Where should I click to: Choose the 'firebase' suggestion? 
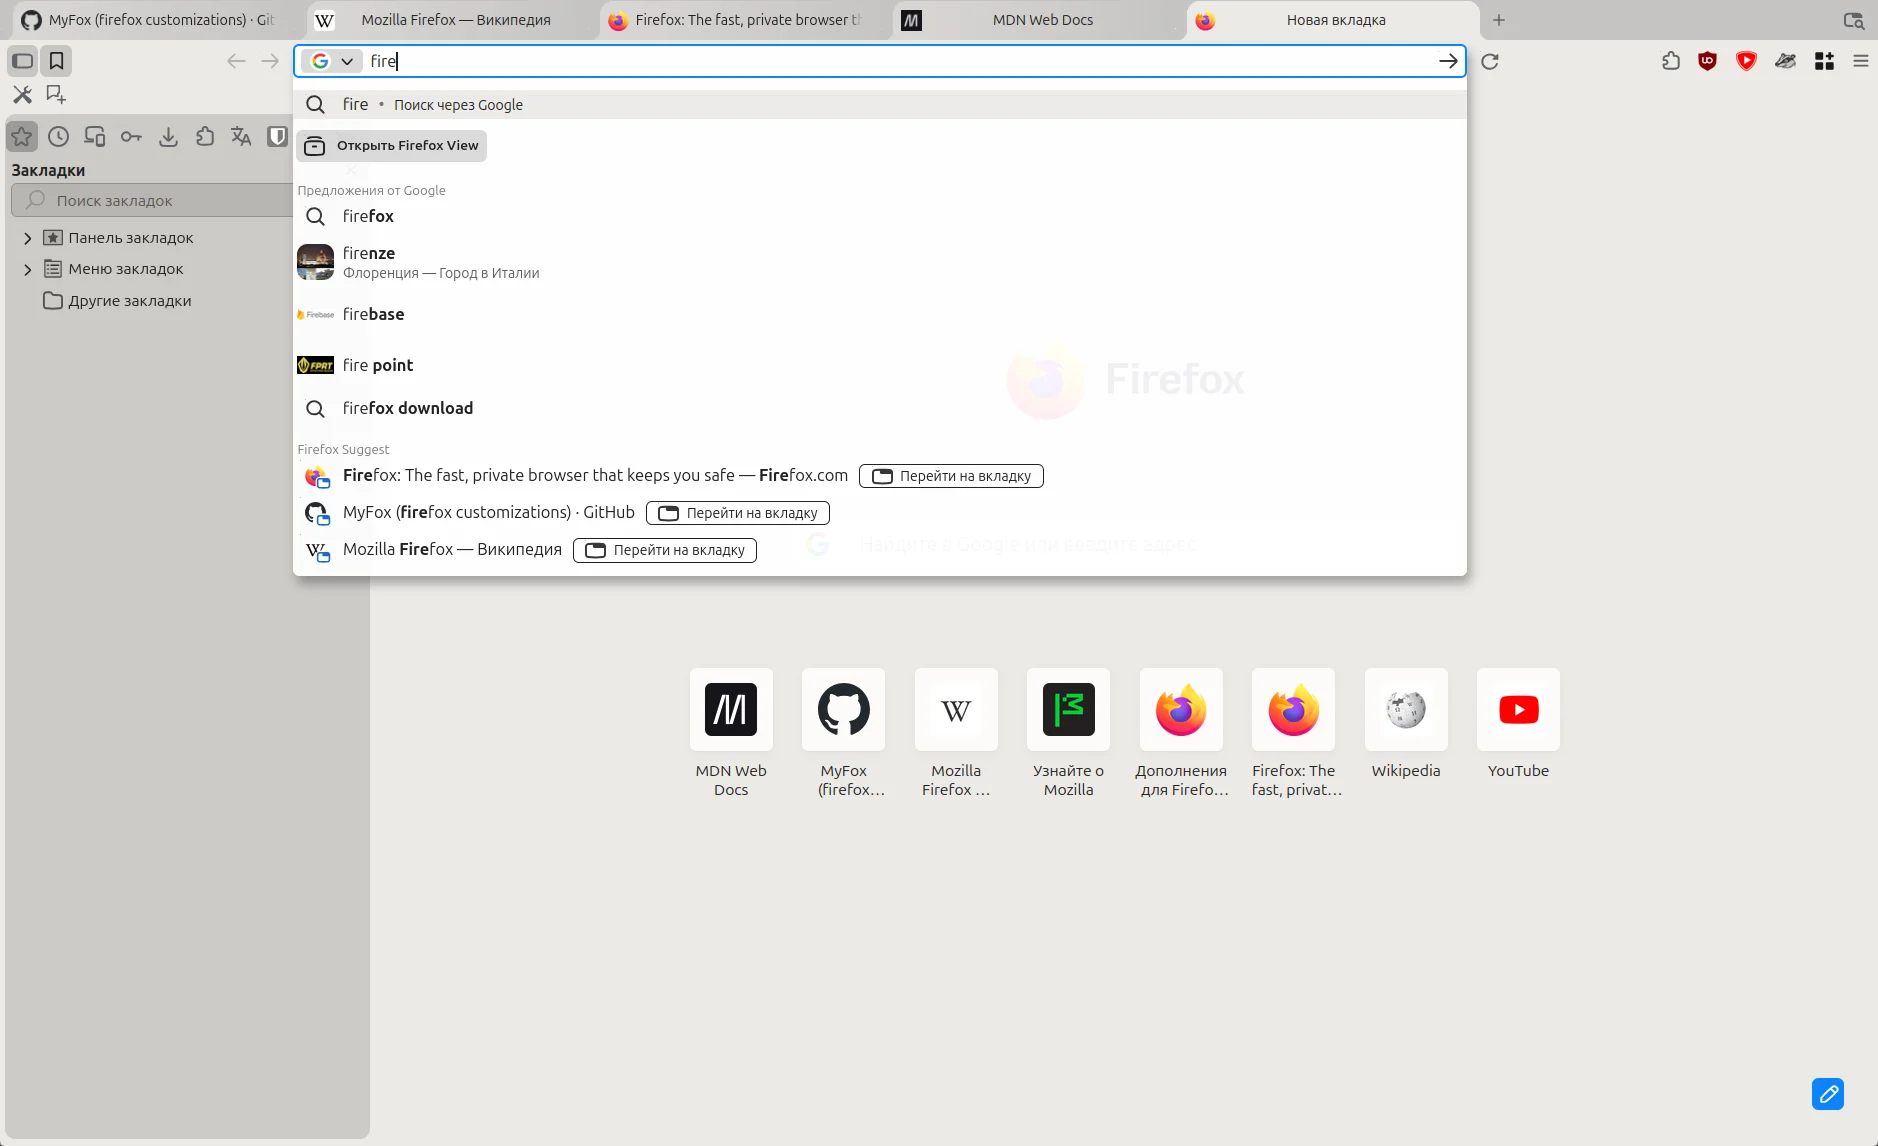click(880, 314)
